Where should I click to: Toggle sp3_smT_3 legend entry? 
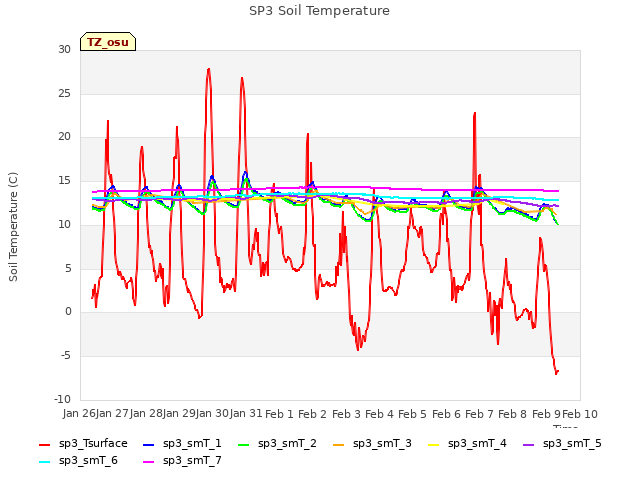(372, 444)
